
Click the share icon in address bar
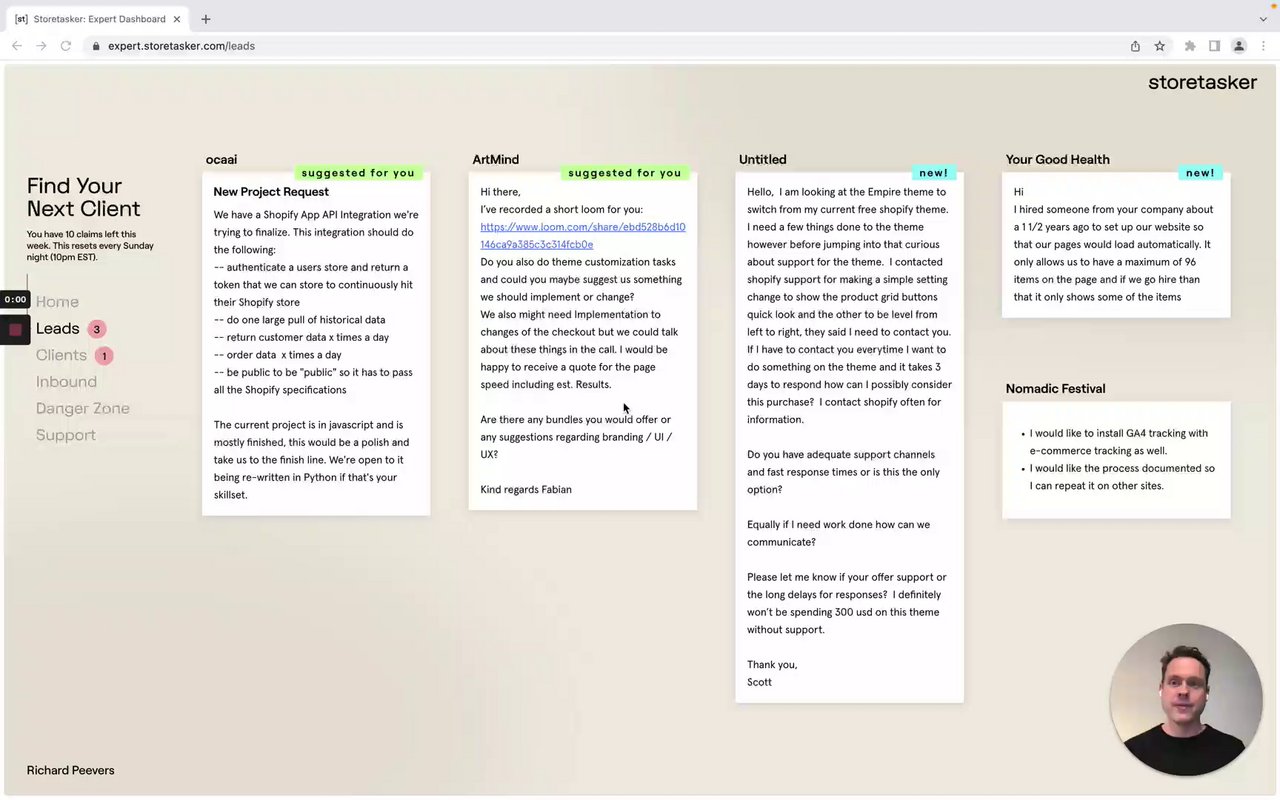[x=1135, y=46]
